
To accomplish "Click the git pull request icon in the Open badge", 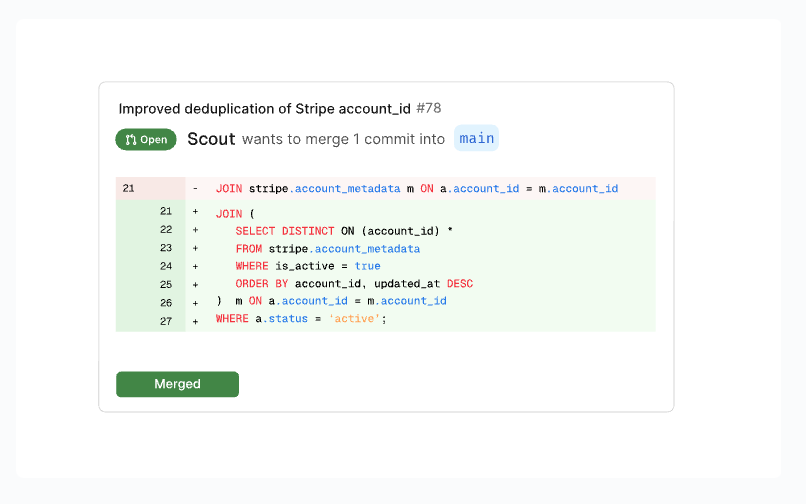I will [x=131, y=139].
